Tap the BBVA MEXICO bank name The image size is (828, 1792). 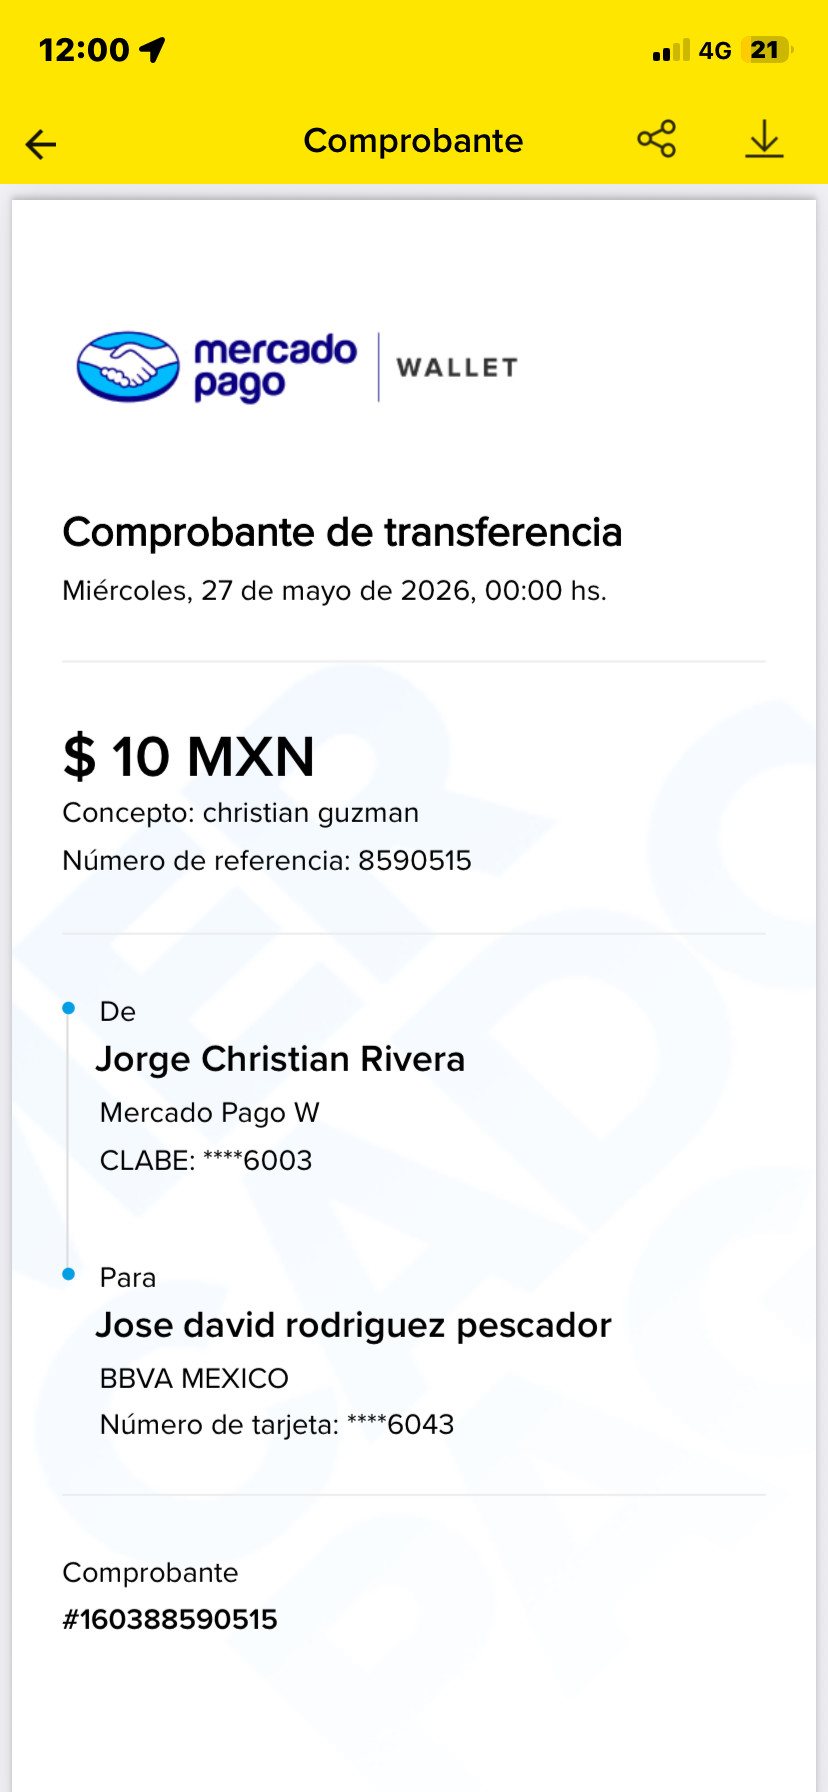(x=194, y=1378)
